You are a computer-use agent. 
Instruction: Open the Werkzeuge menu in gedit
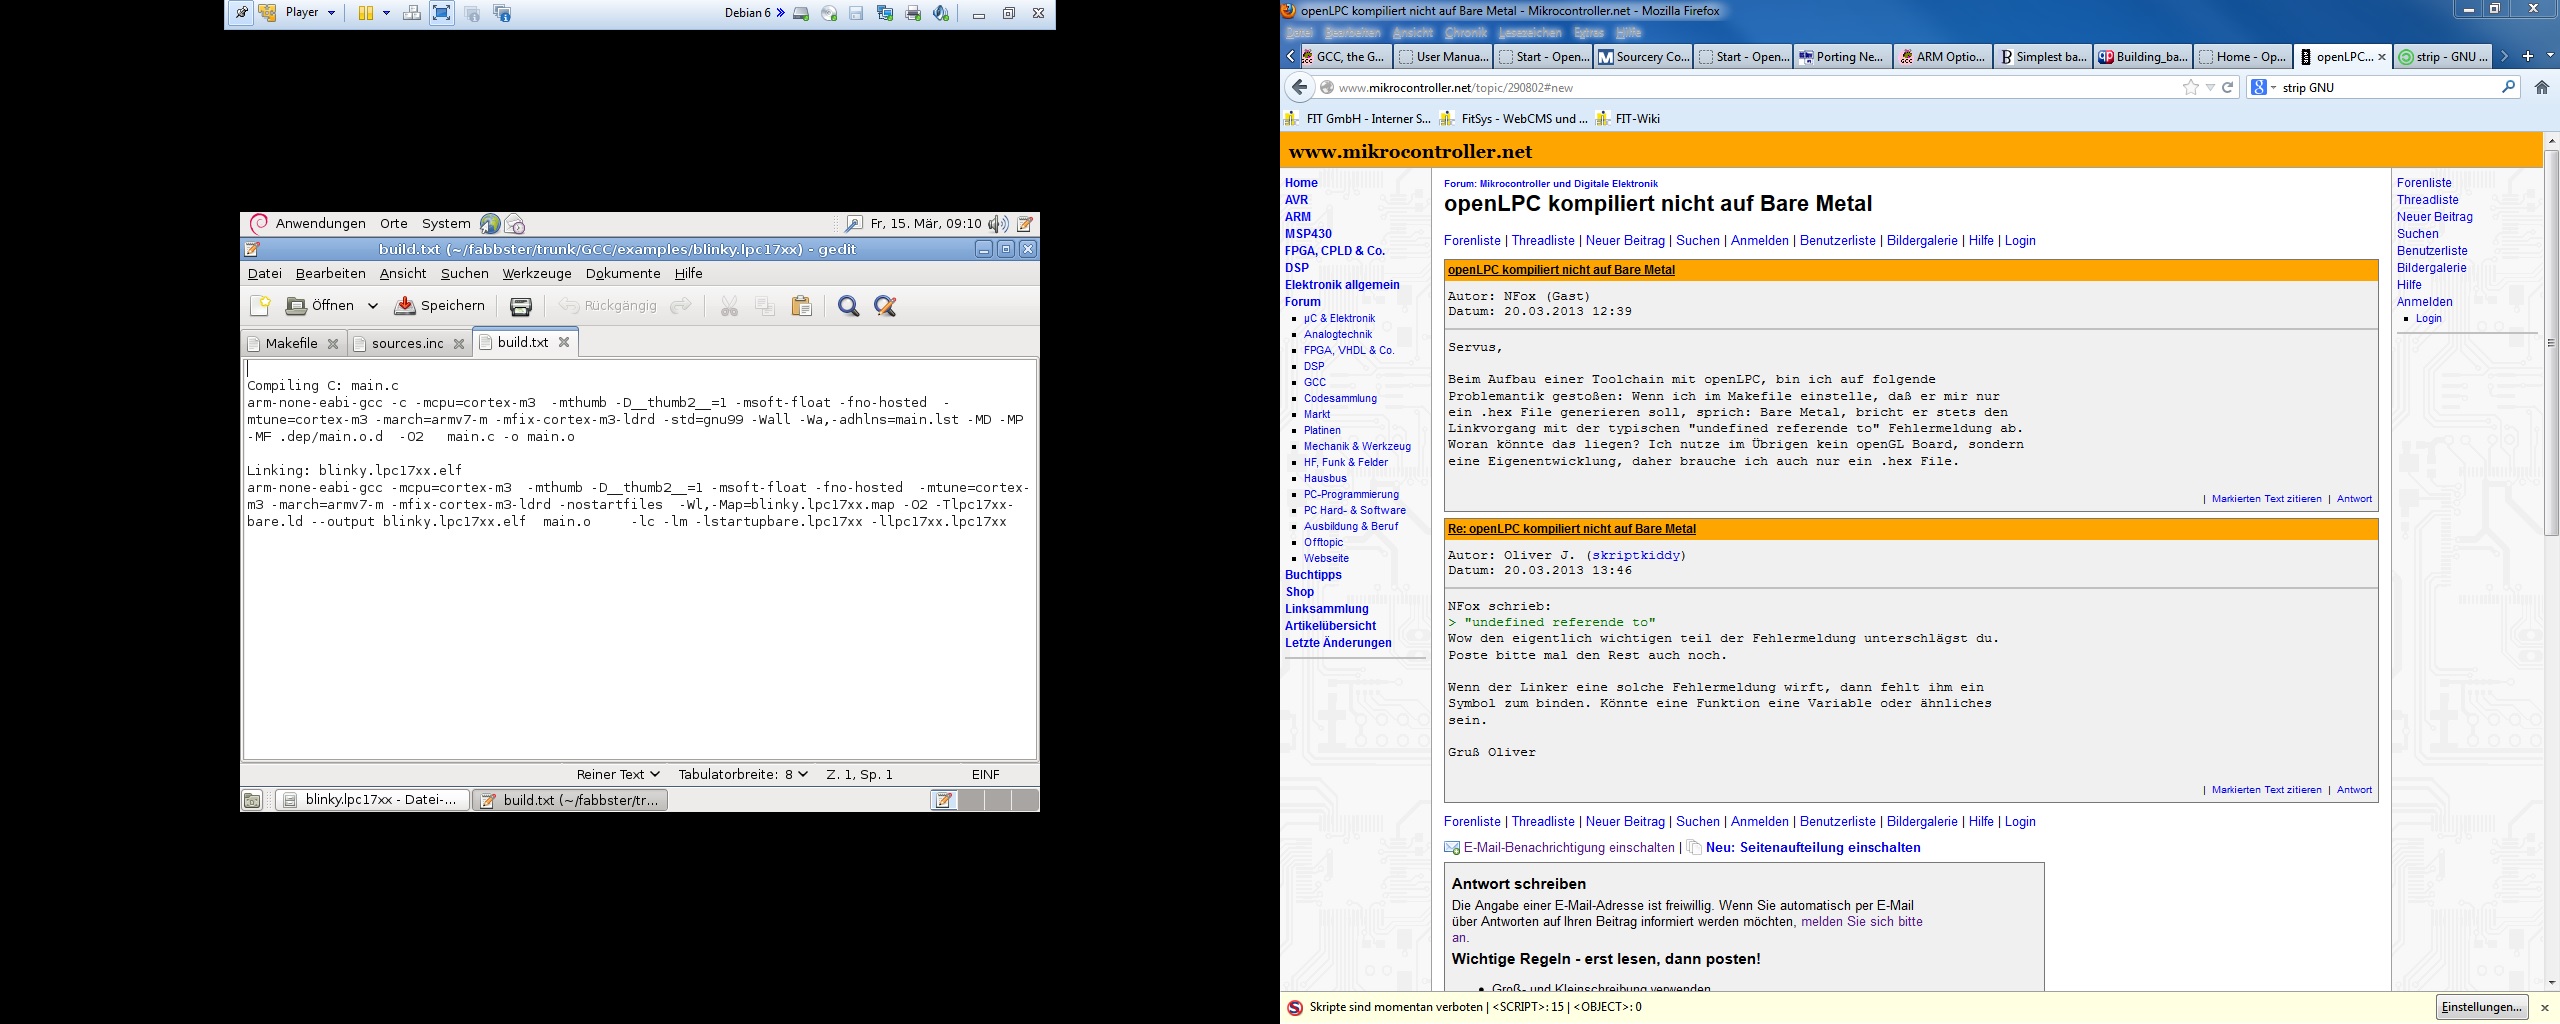[537, 273]
